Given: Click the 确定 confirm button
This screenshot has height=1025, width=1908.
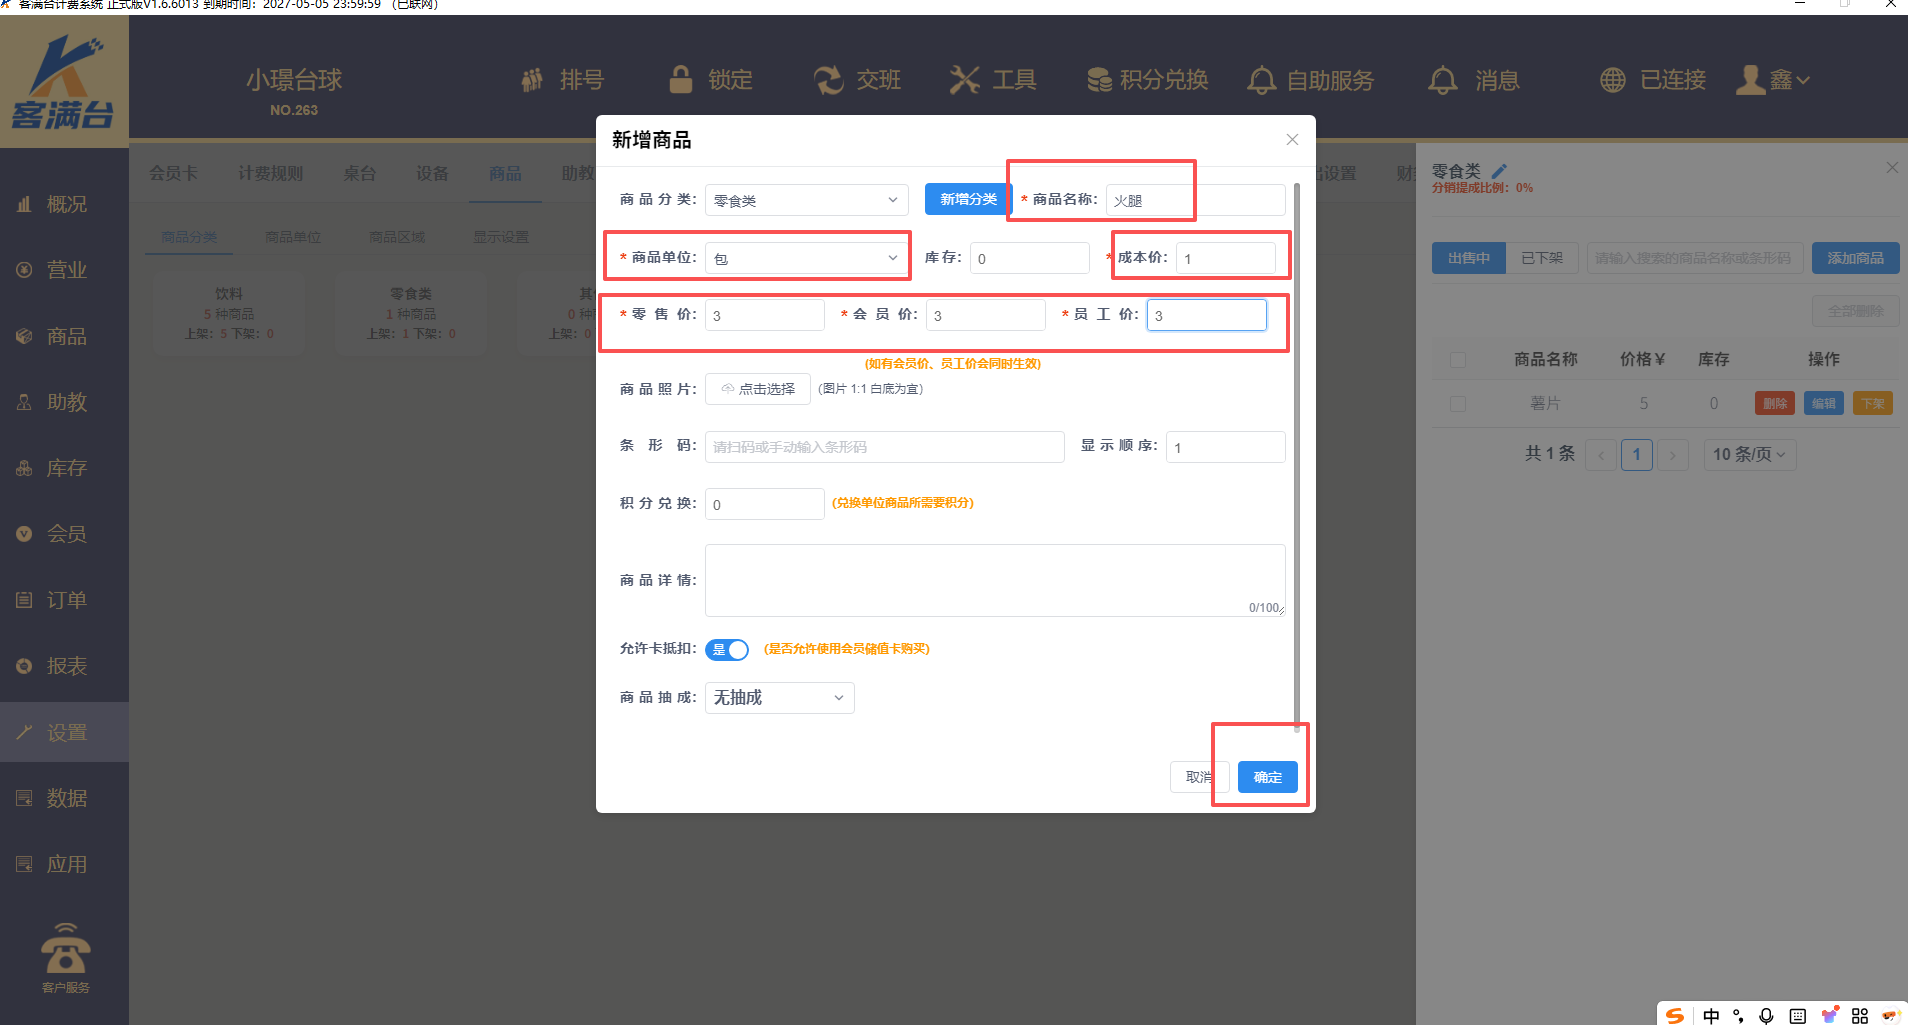Looking at the screenshot, I should pos(1267,777).
